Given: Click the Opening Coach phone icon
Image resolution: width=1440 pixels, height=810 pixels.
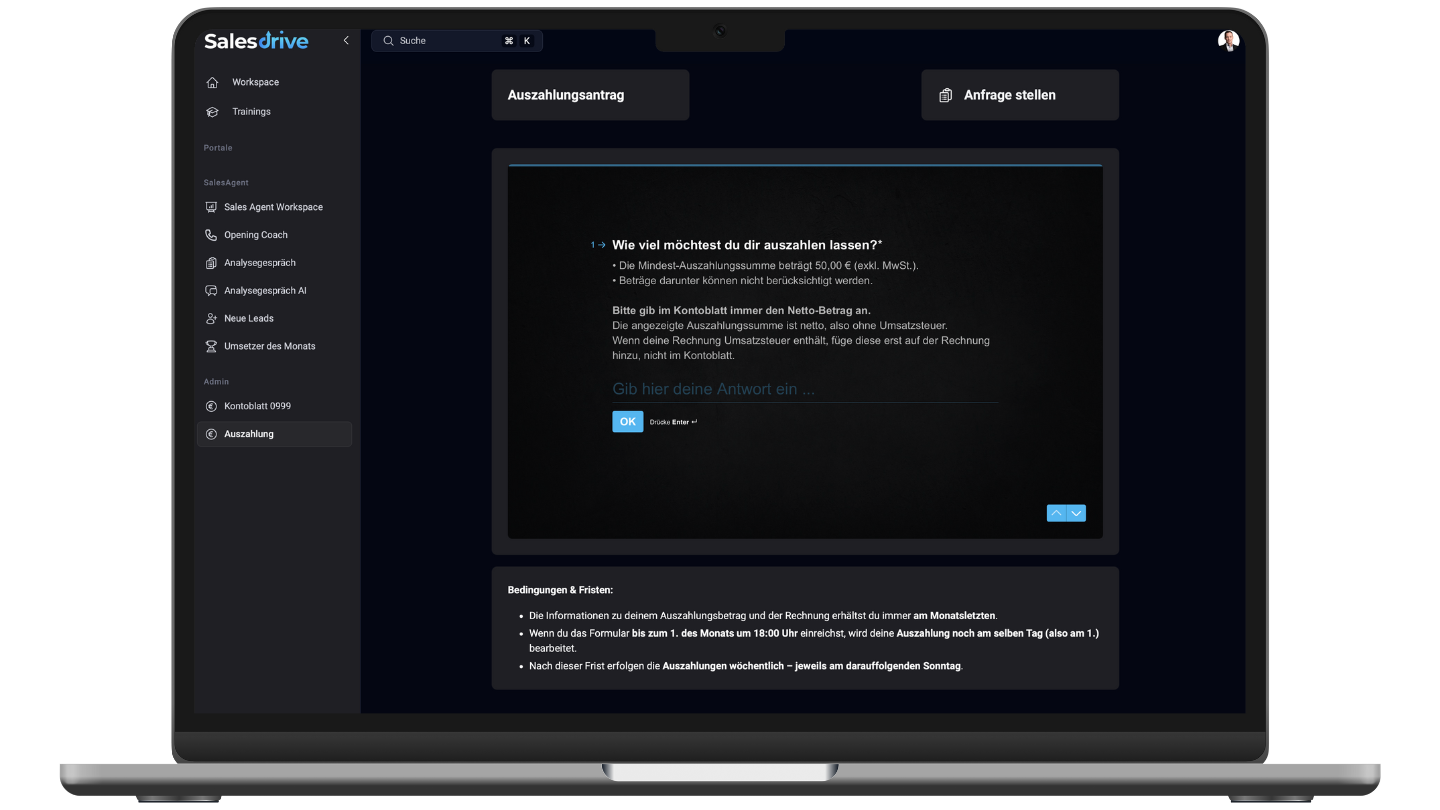Looking at the screenshot, I should [x=211, y=236].
